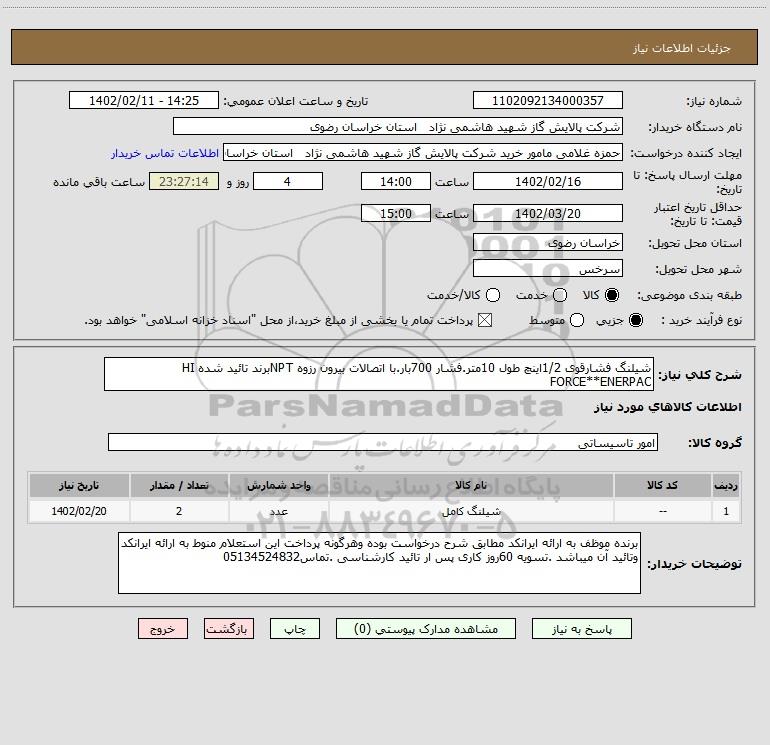Select the جزیی purchase type radio
770x745 pixels.
[x=635, y=321]
